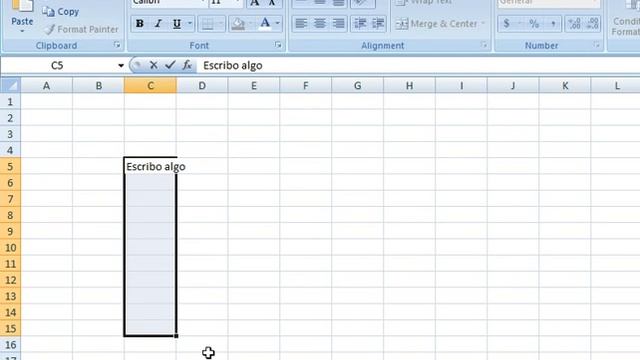Click the fill handle of the selection
Screen dimensions: 640x360
click(x=176, y=336)
